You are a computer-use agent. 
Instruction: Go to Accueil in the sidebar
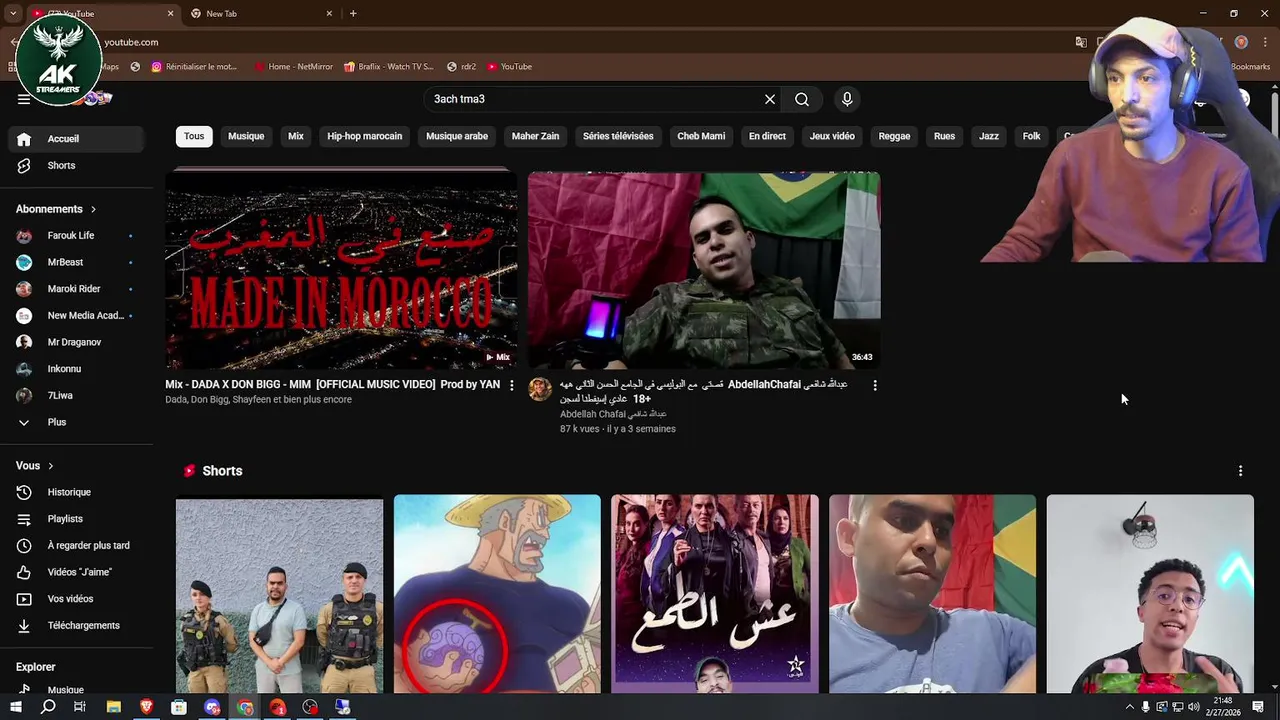click(x=76, y=139)
